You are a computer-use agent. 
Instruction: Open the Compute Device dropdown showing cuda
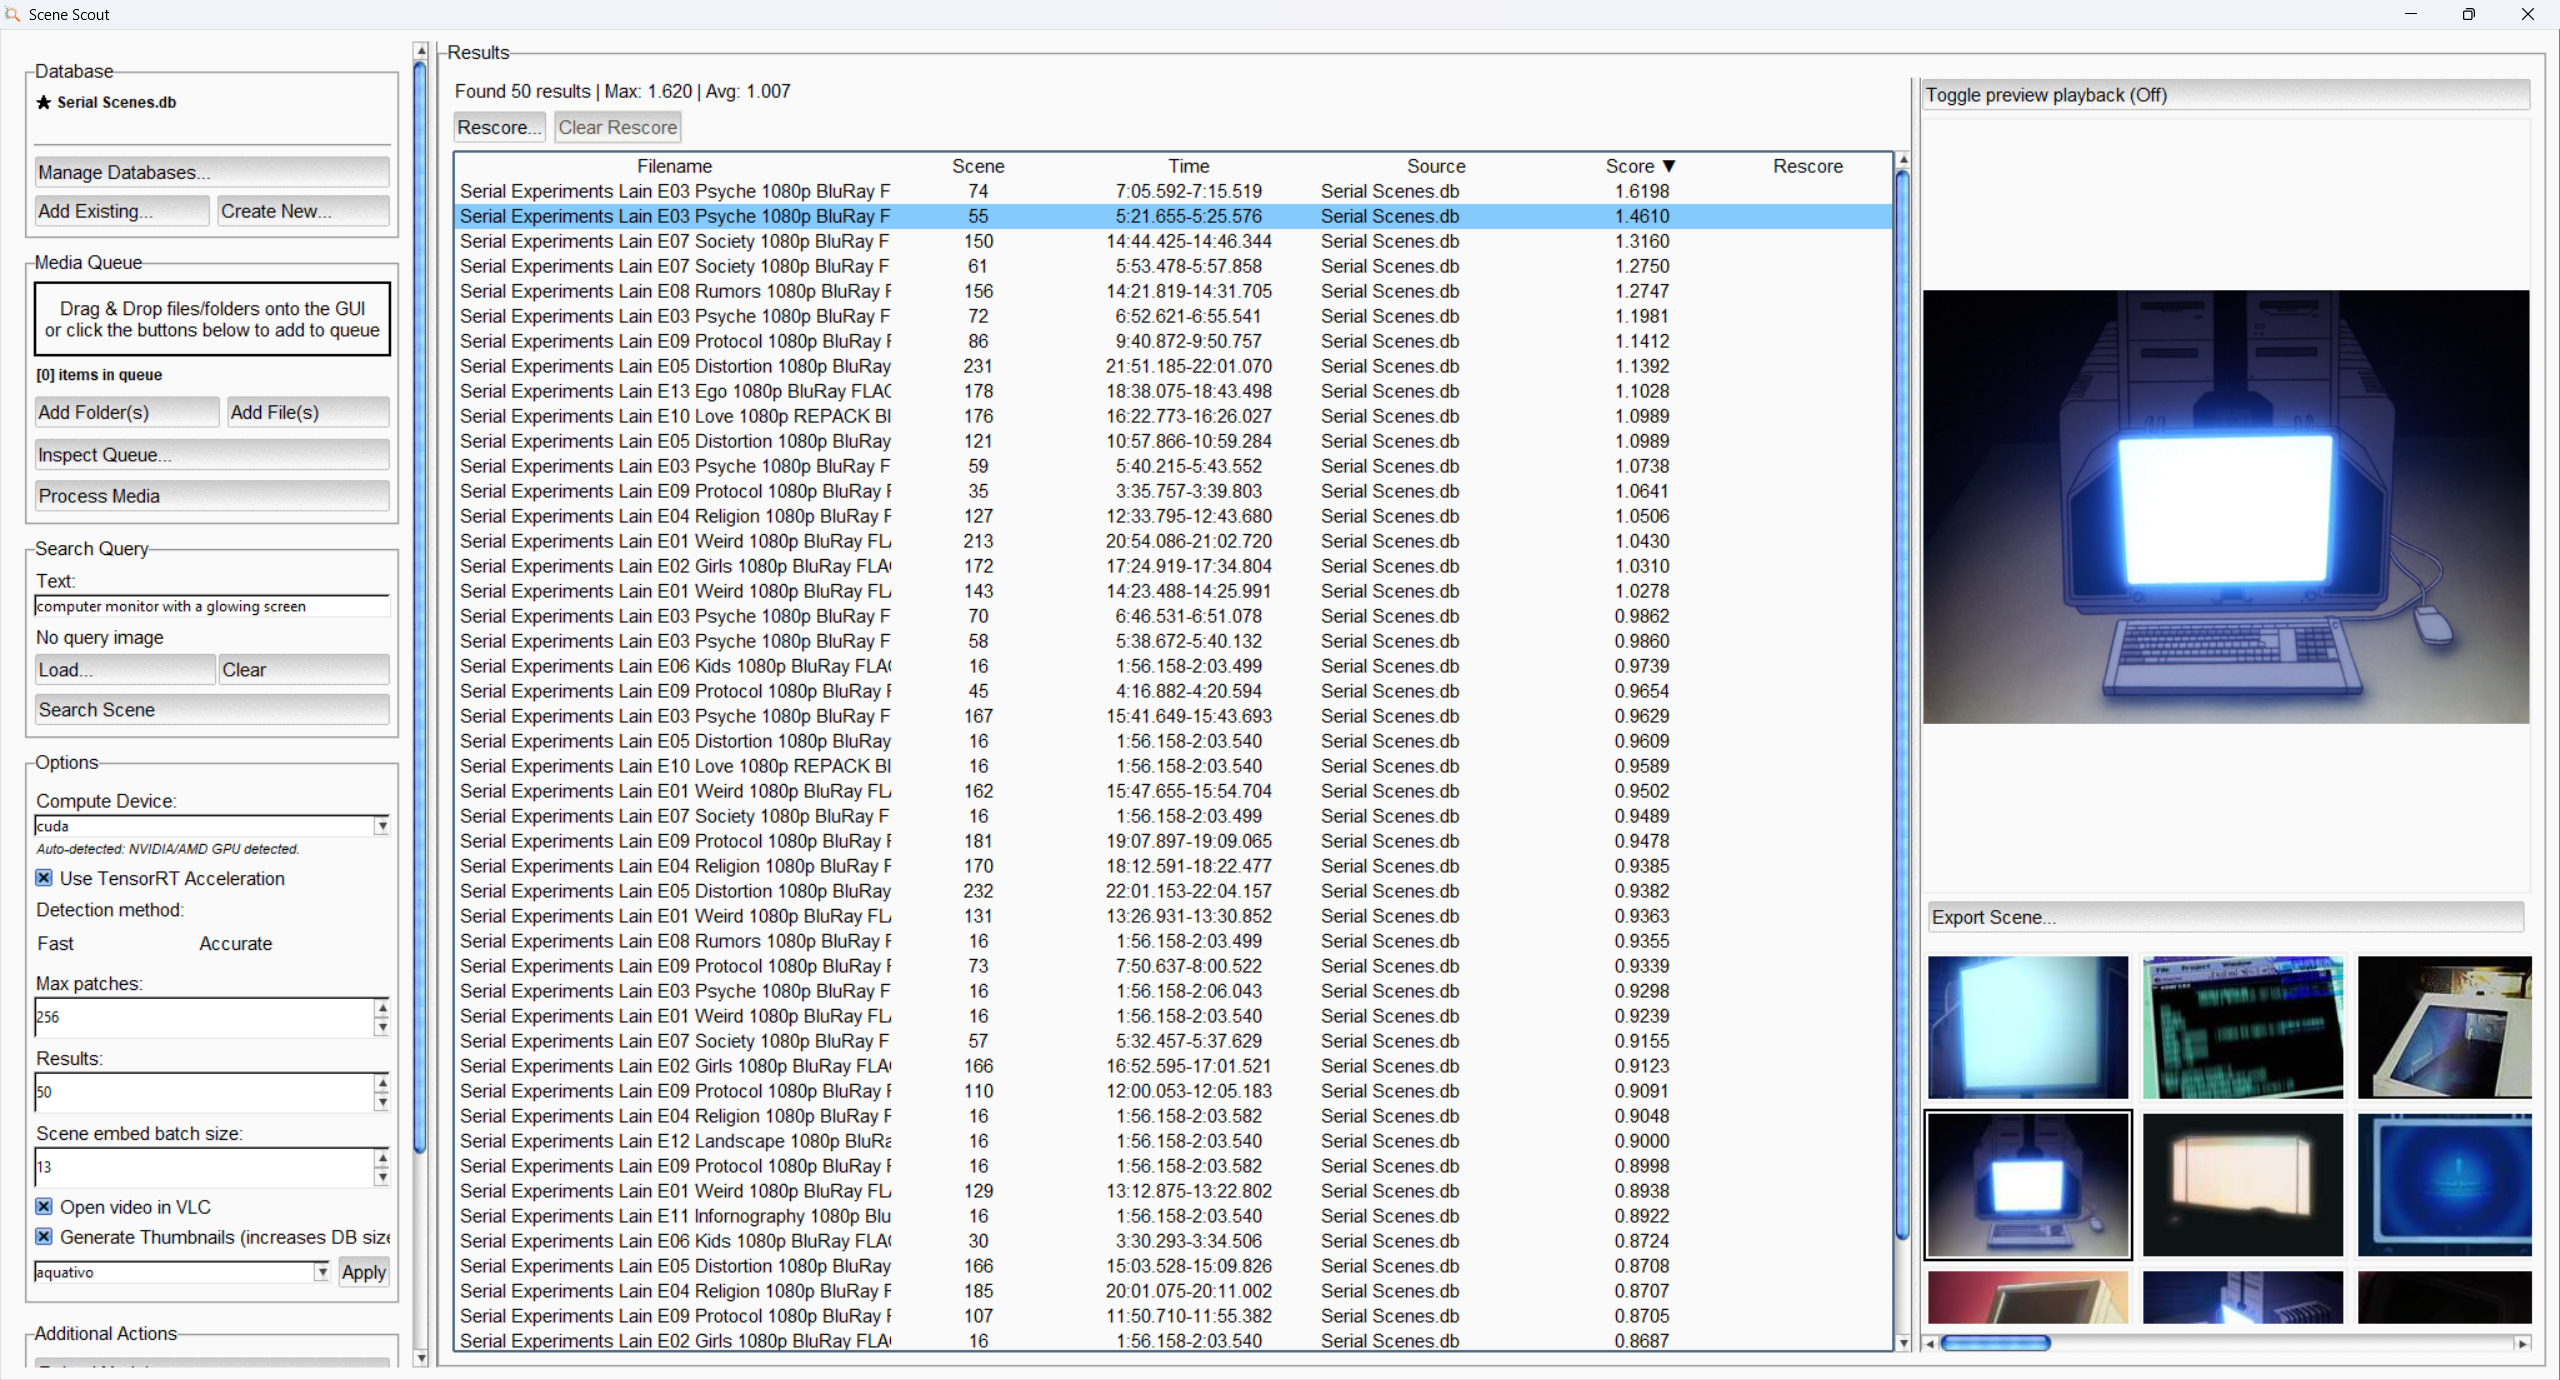(x=381, y=826)
